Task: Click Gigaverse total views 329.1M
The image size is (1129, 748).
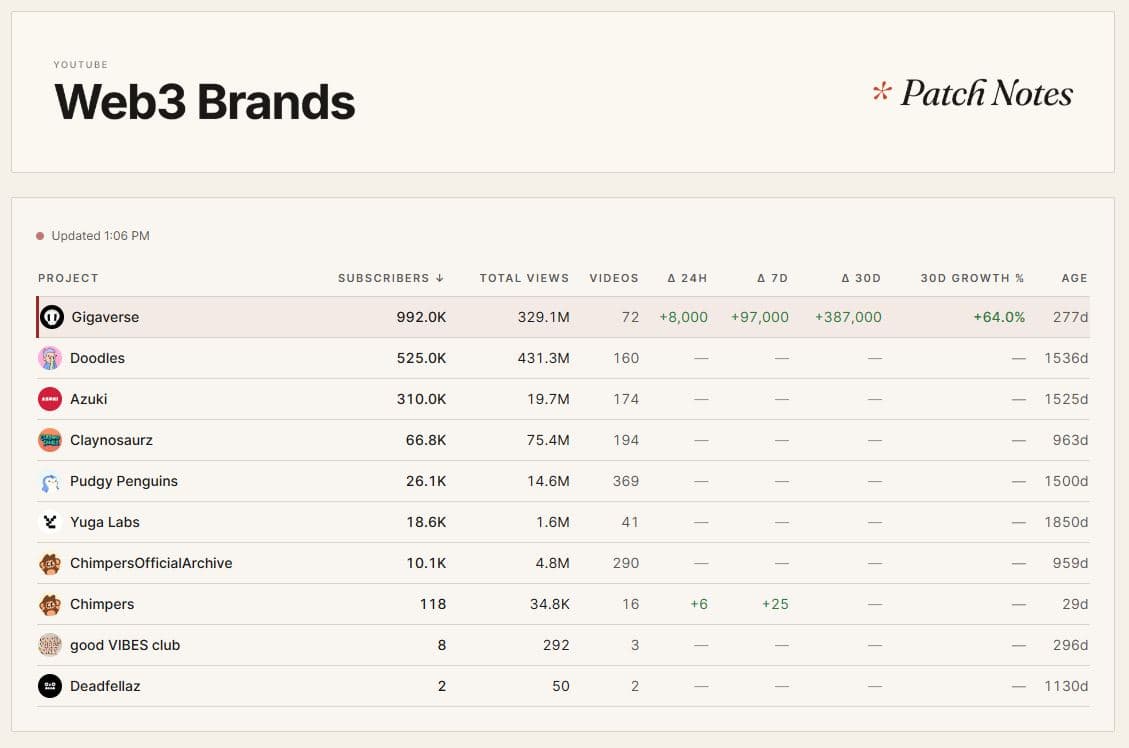Action: pos(544,317)
